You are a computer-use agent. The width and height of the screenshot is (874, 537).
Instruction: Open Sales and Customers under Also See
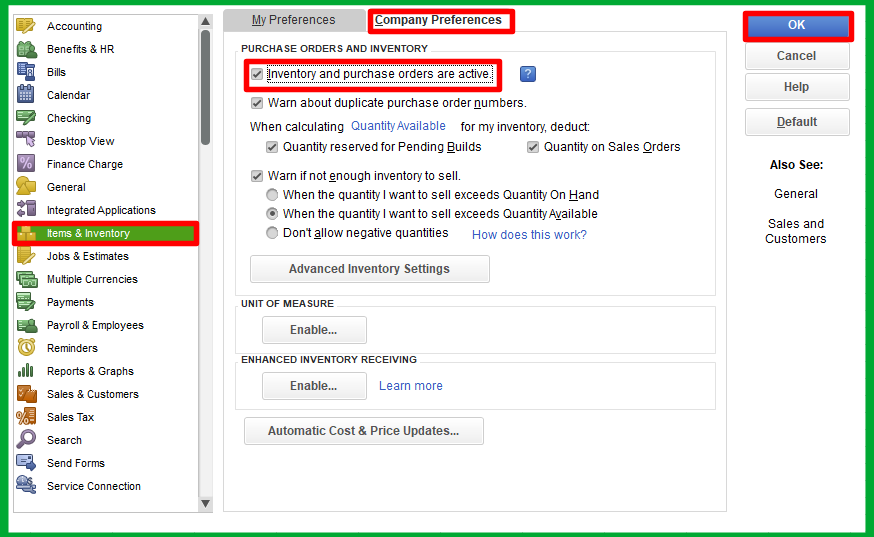coord(796,231)
